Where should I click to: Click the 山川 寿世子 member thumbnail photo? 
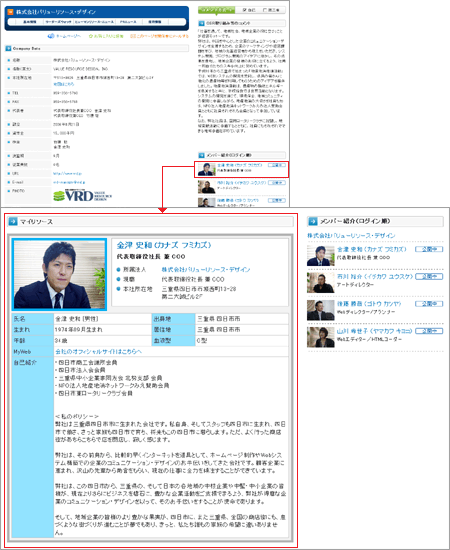321,337
